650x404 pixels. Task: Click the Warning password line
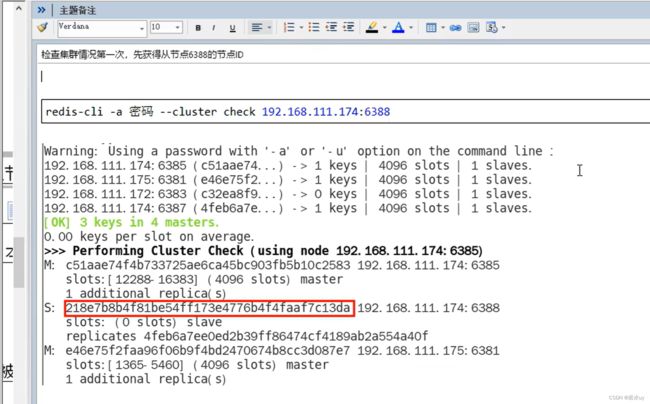coord(298,151)
